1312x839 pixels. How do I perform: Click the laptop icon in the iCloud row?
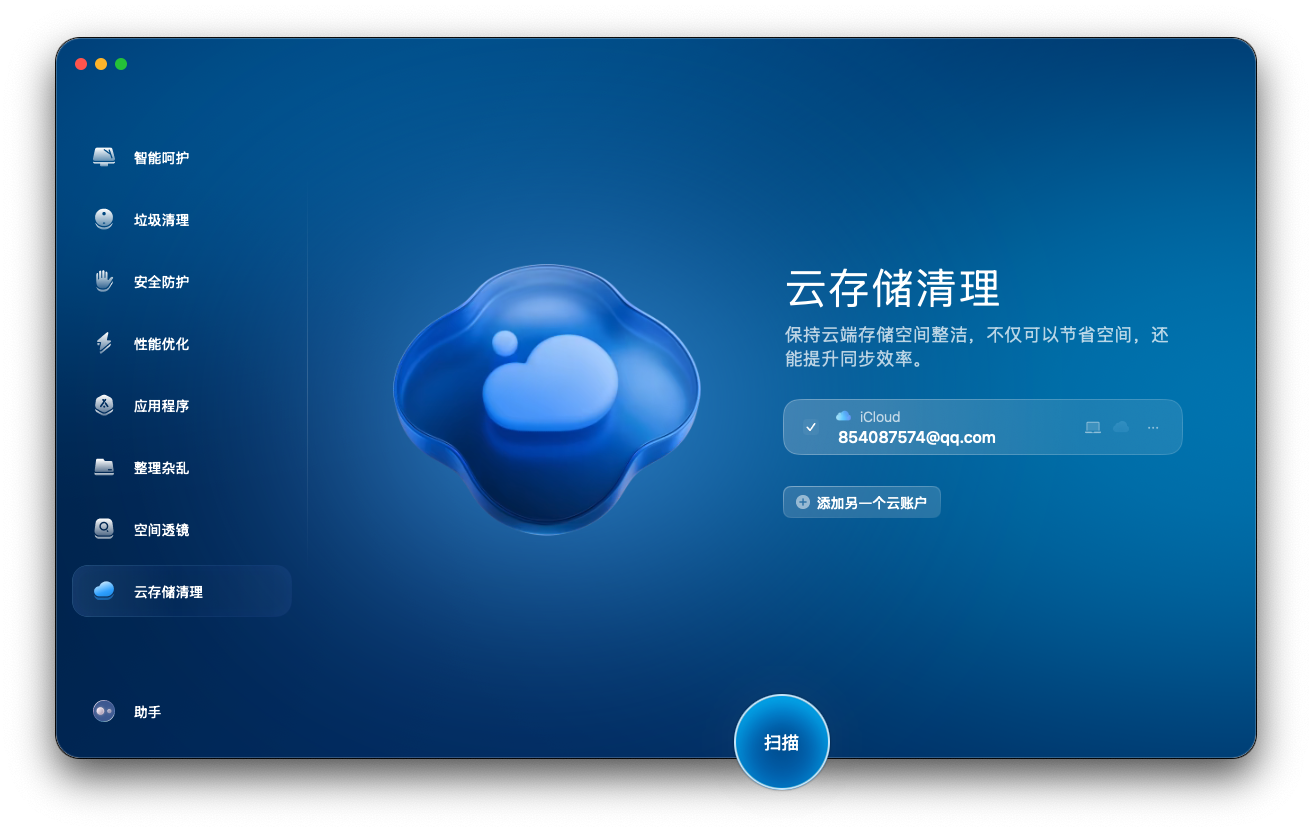click(1093, 427)
